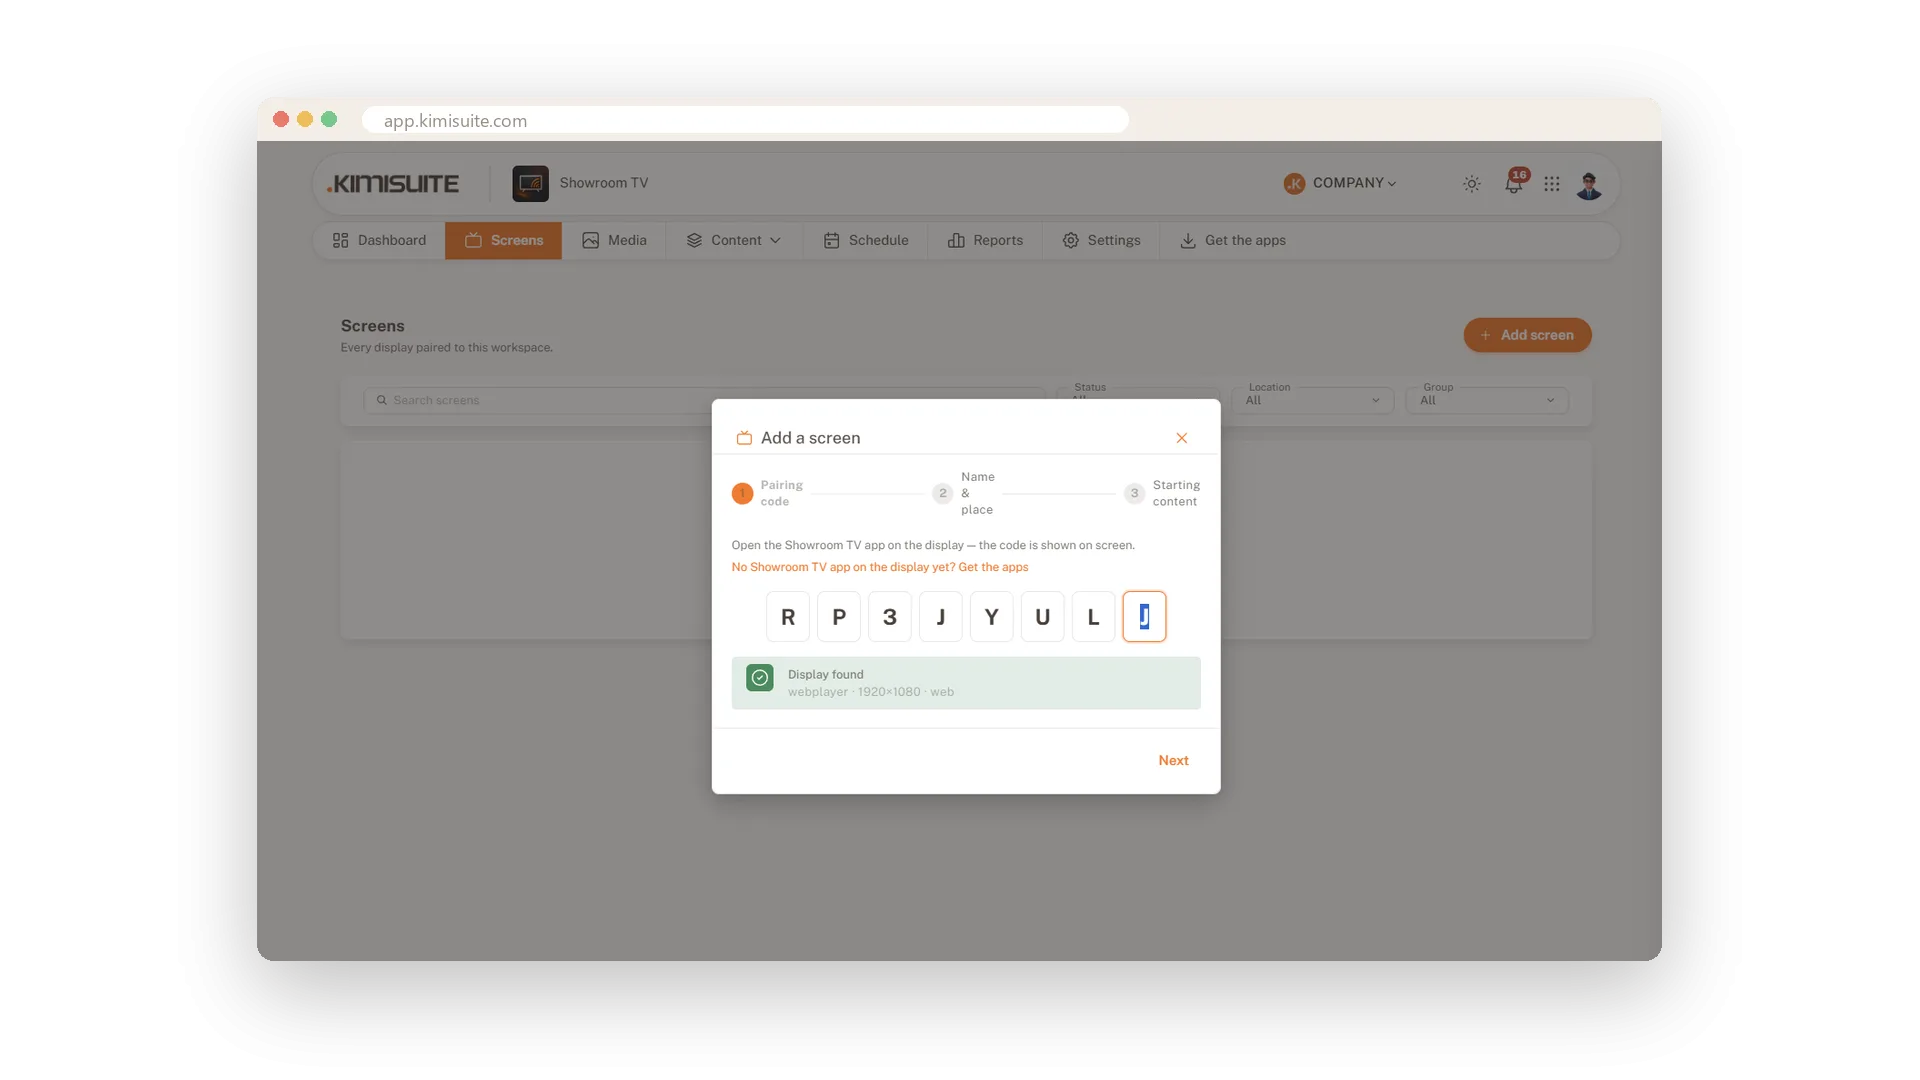Select the code box containing L
Image resolution: width=1920 pixels, height=1080 pixels.
pyautogui.click(x=1094, y=617)
